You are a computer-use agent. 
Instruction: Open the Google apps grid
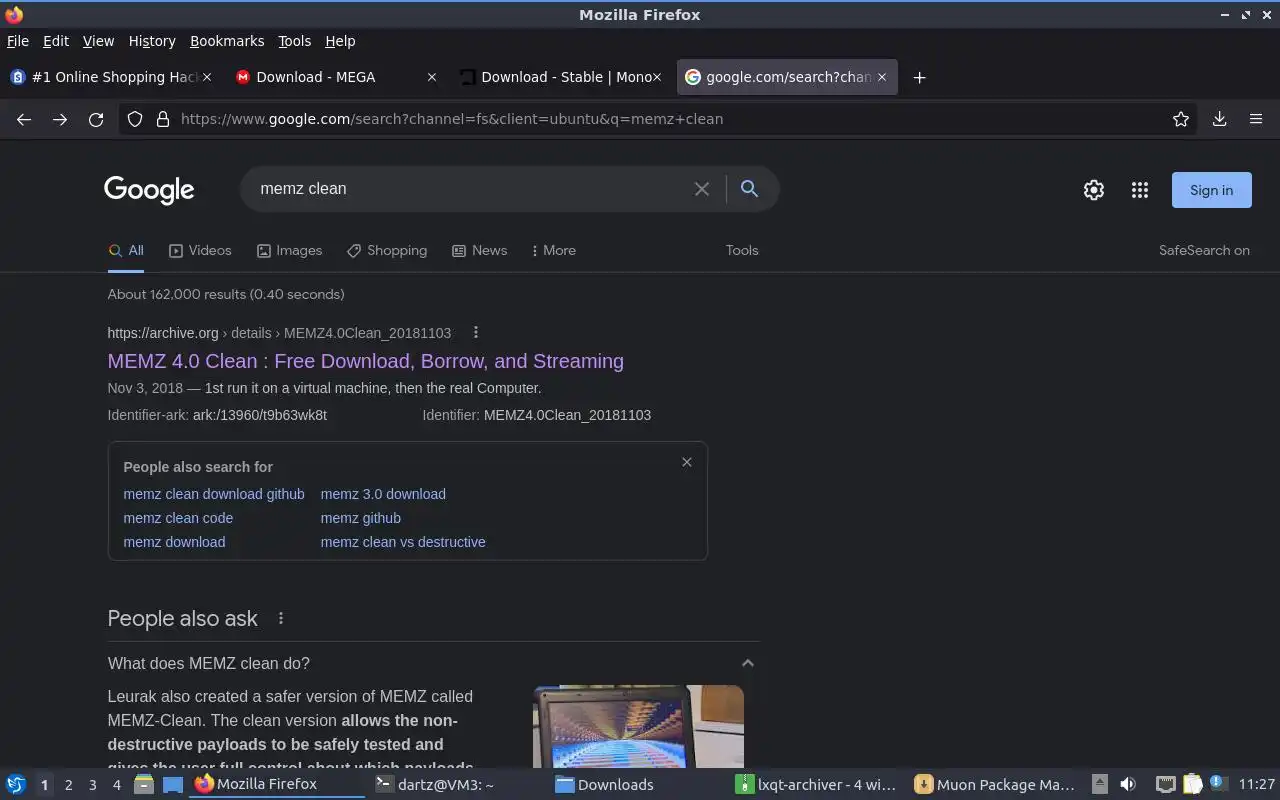(x=1139, y=190)
